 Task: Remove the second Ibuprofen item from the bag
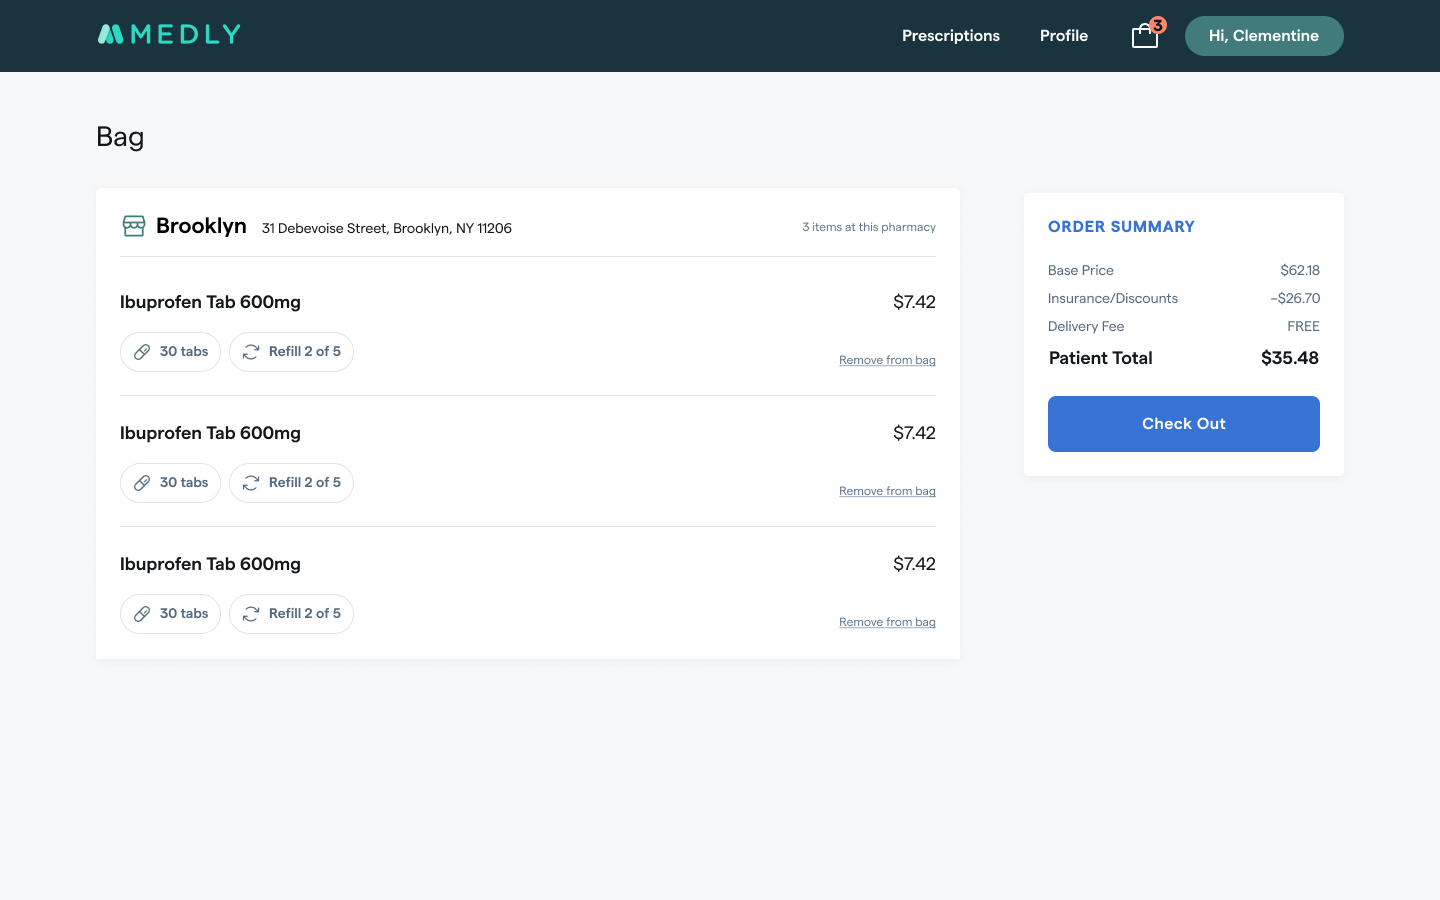[x=887, y=491]
